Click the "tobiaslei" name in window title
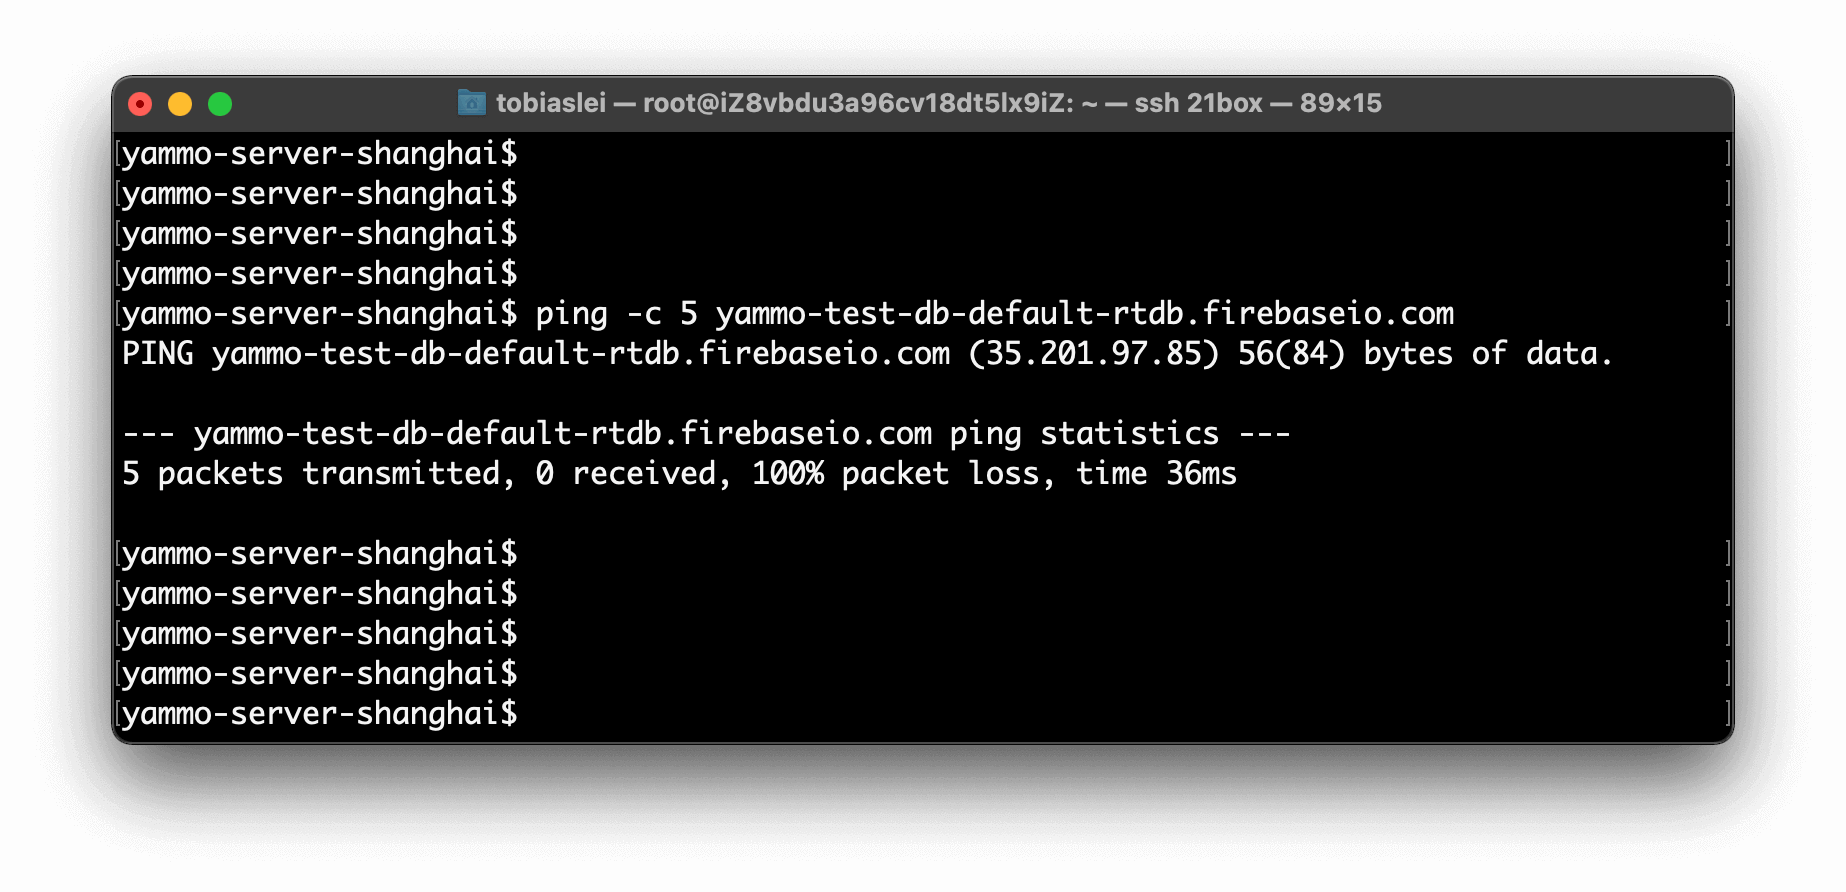This screenshot has width=1846, height=892. [550, 103]
